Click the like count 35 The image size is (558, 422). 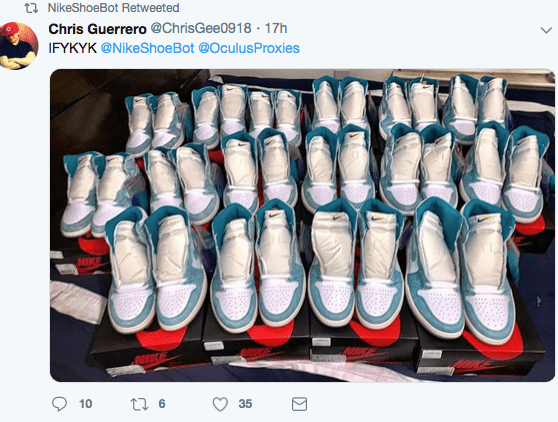[x=245, y=404]
